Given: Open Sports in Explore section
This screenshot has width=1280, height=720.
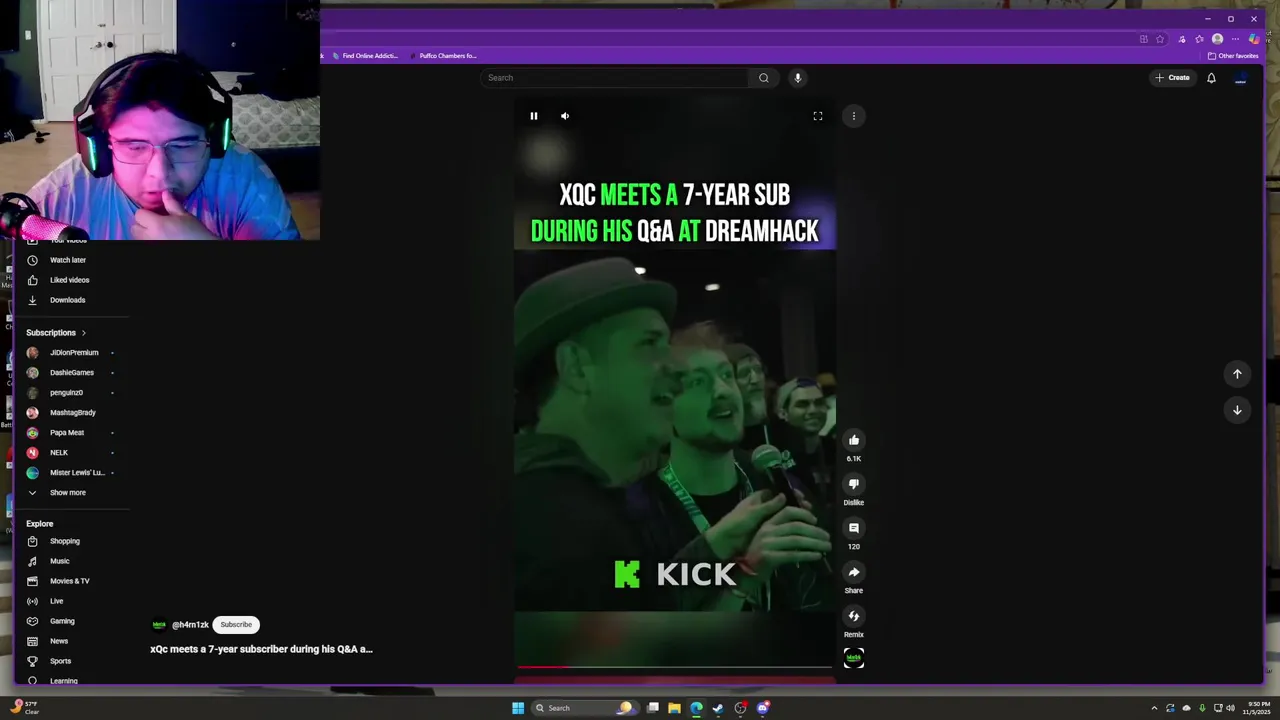Looking at the screenshot, I should (x=60, y=661).
